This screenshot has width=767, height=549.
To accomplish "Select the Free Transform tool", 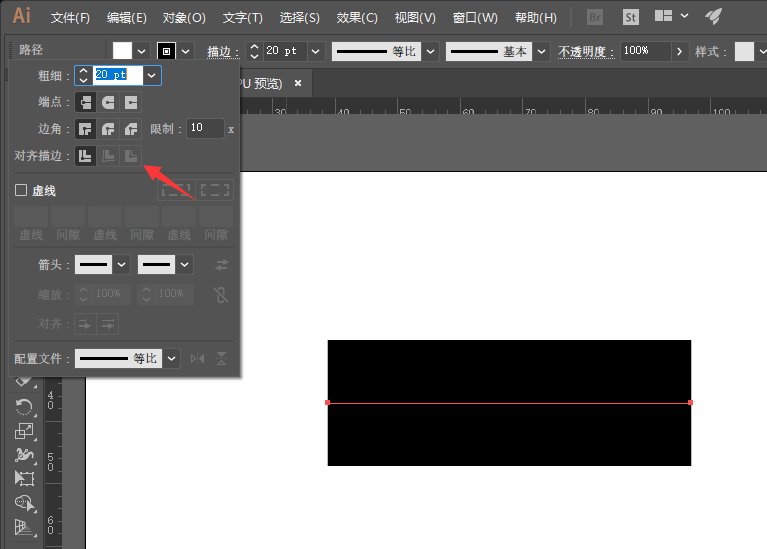I will 24,478.
